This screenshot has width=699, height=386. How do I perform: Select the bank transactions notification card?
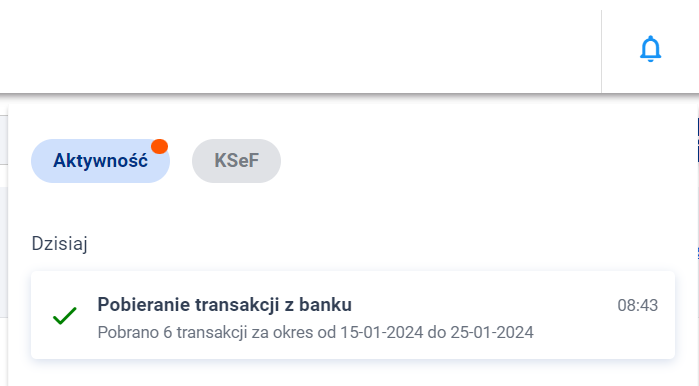353,315
